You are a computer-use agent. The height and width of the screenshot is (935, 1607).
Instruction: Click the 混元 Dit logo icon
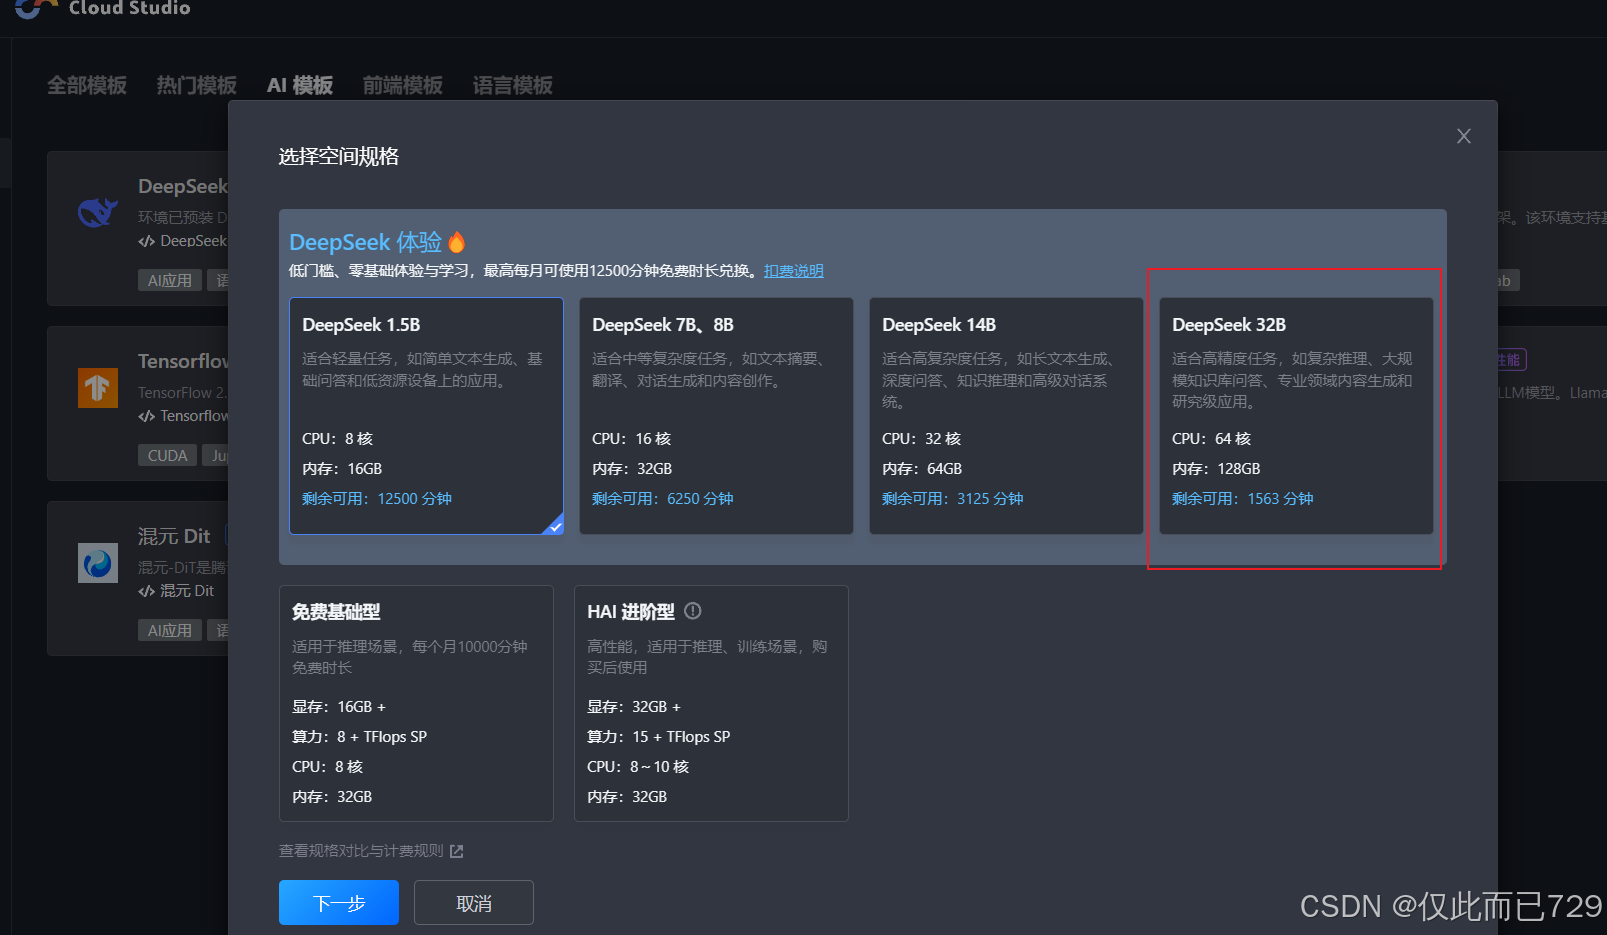tap(98, 563)
